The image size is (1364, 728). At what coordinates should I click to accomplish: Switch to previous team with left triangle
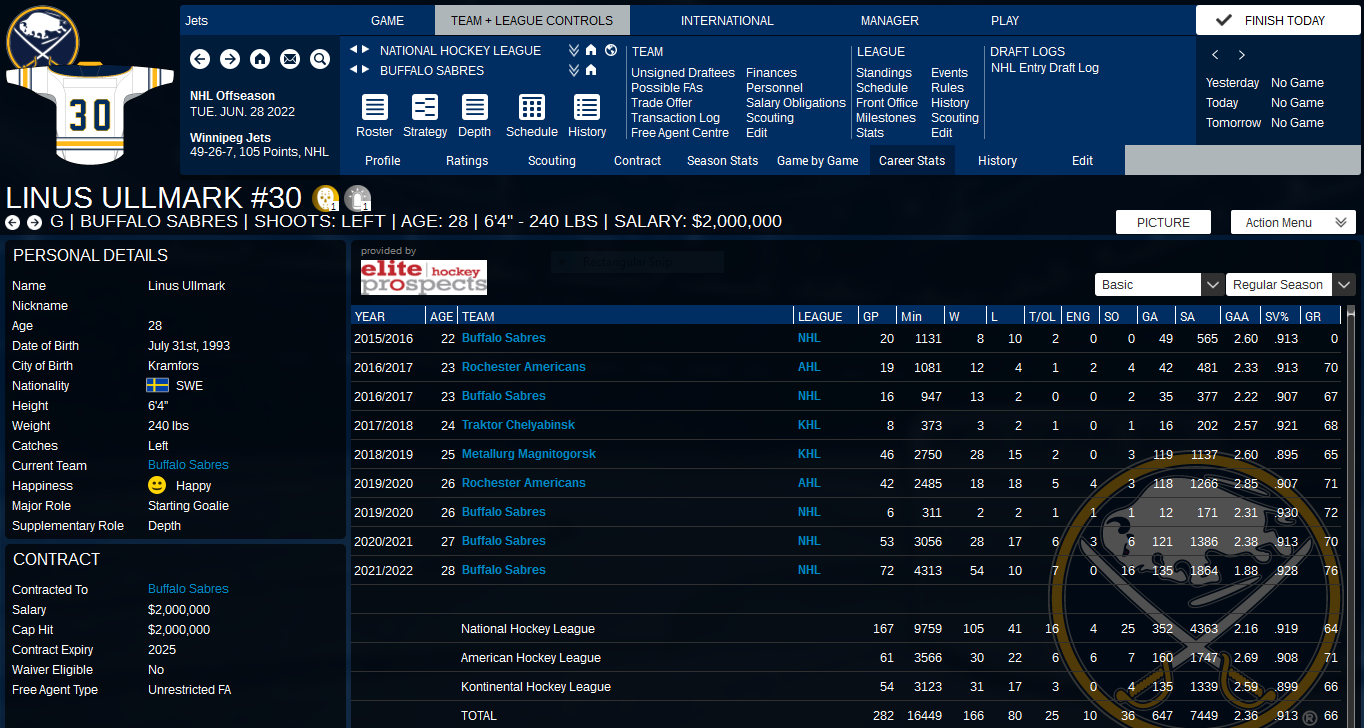[x=353, y=70]
